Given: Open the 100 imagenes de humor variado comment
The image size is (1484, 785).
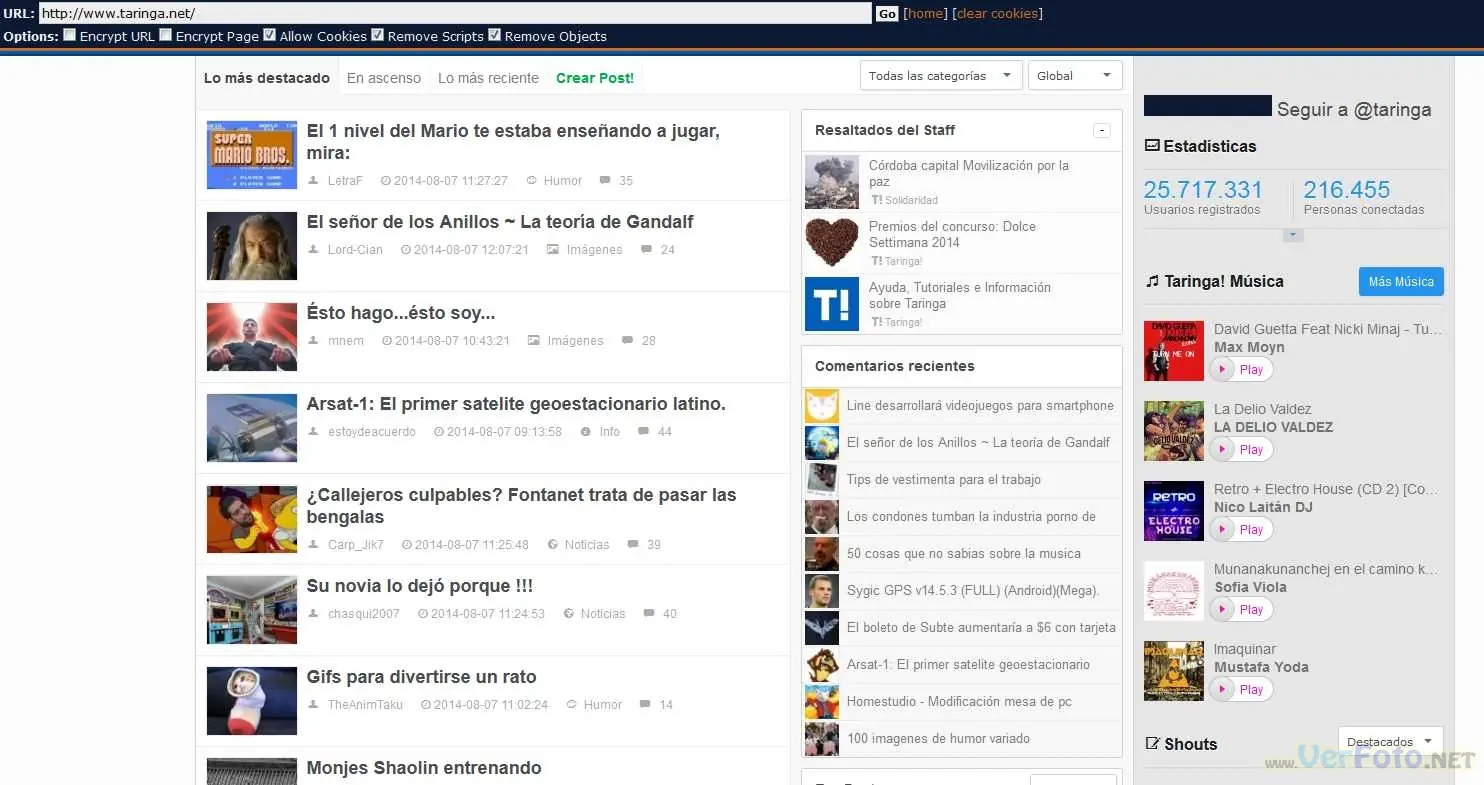Looking at the screenshot, I should pos(938,739).
